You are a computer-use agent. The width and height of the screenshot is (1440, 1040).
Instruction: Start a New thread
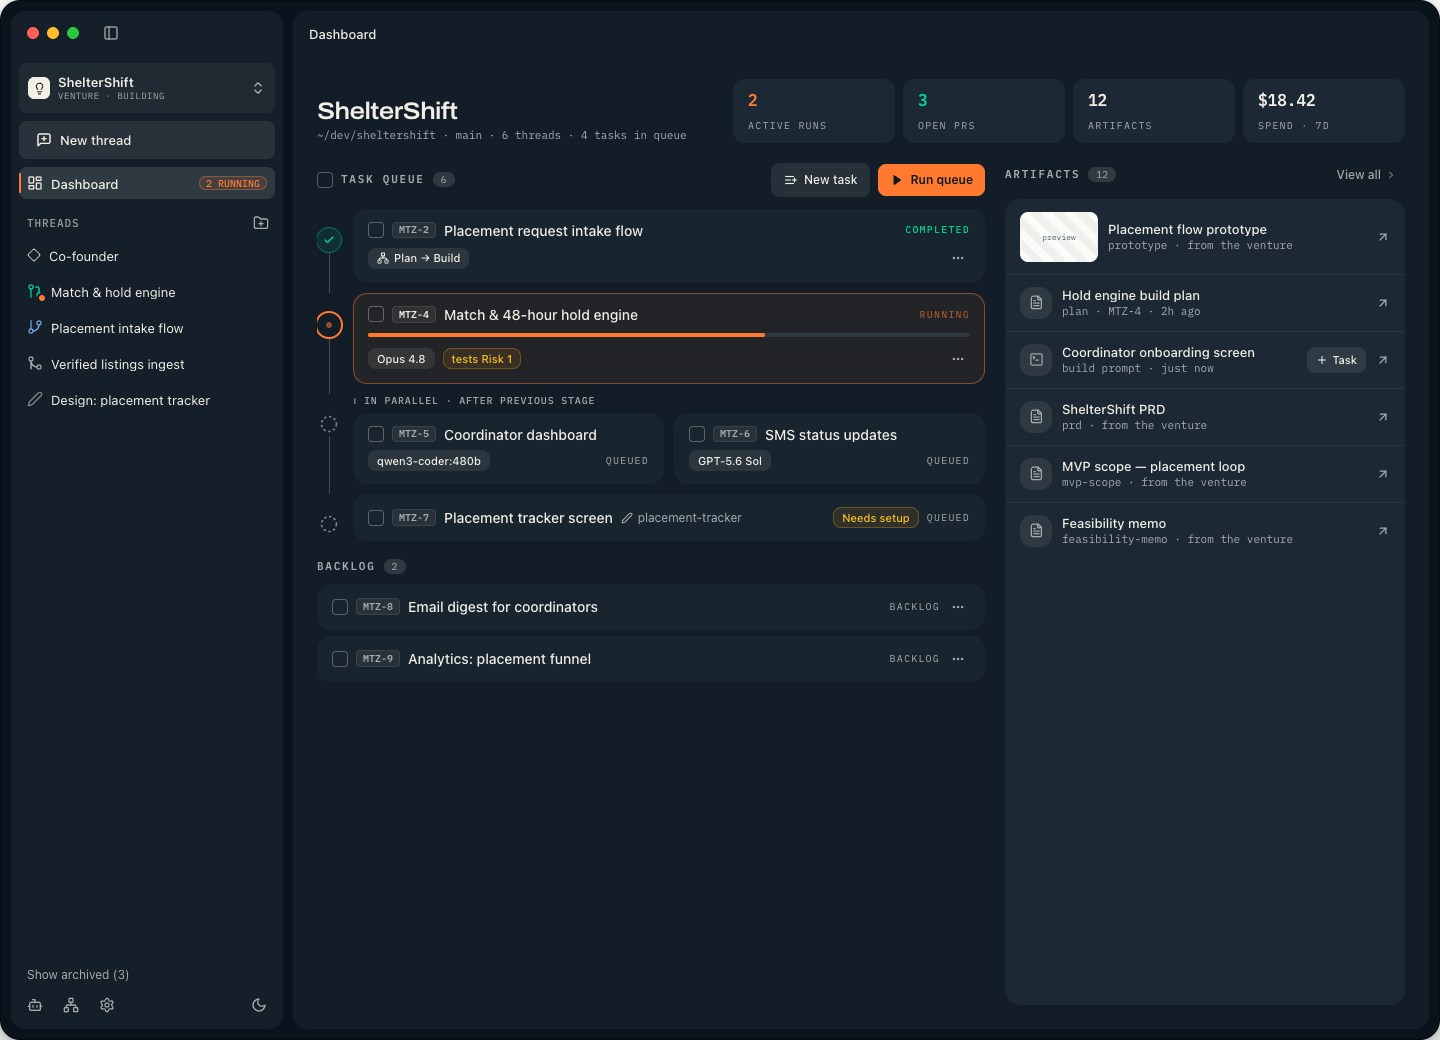(147, 140)
